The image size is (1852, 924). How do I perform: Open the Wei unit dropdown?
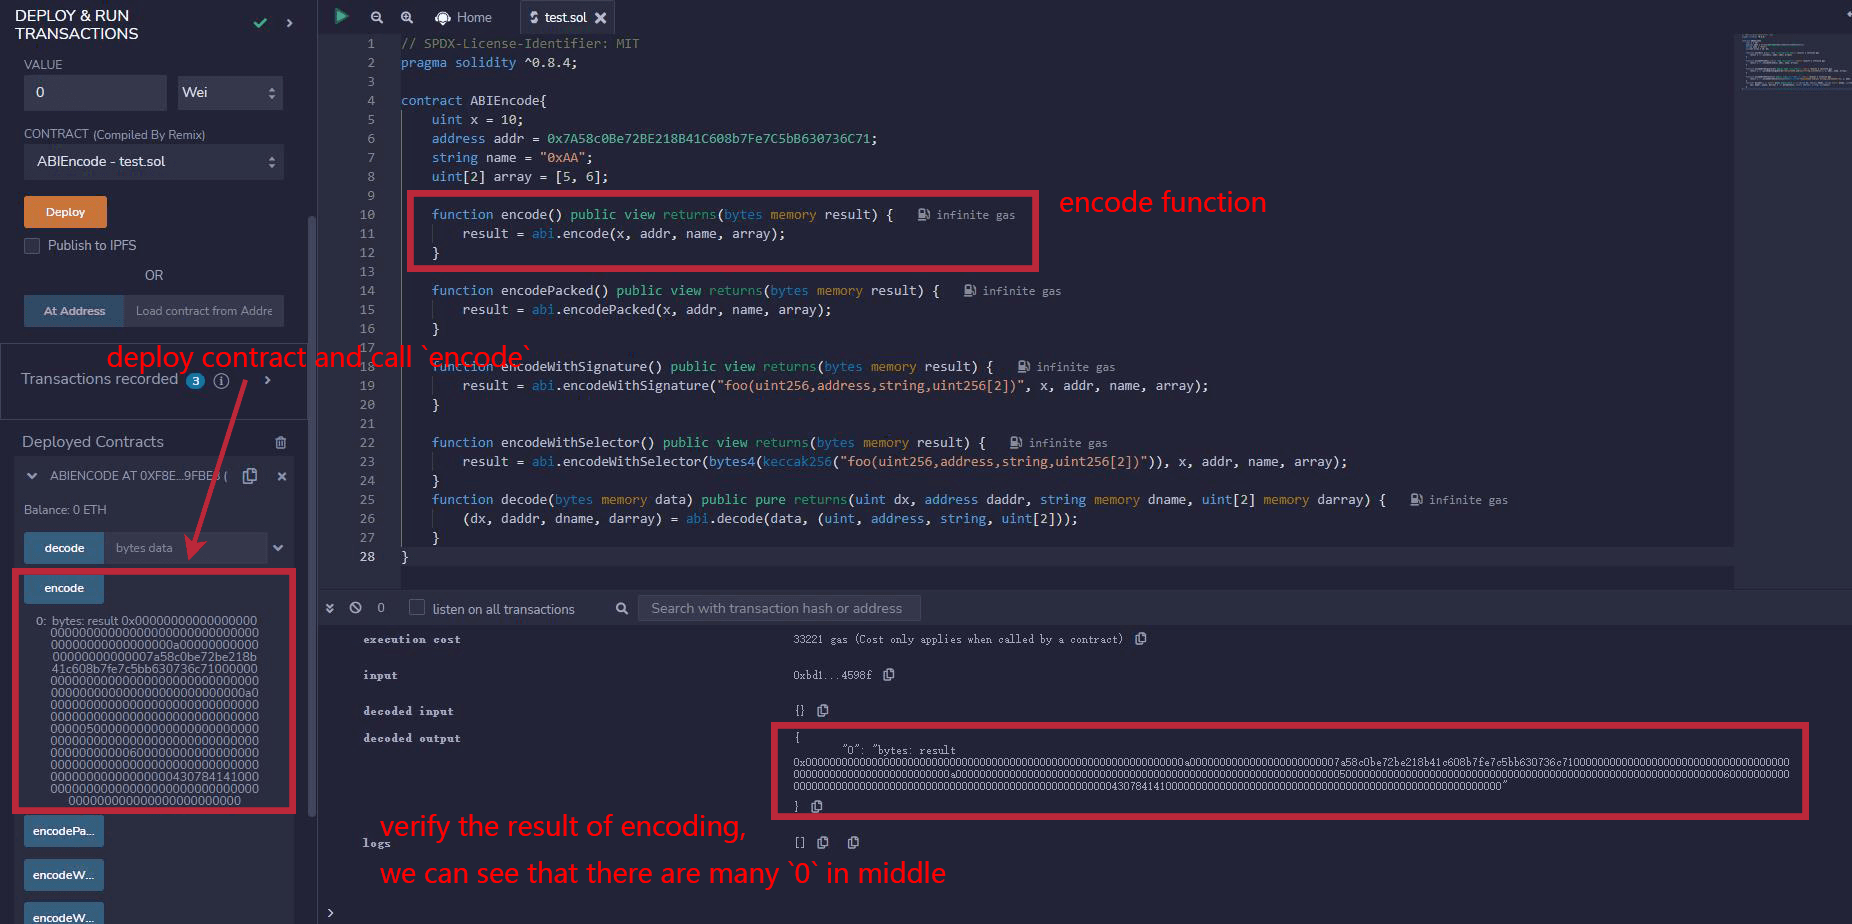(x=230, y=93)
